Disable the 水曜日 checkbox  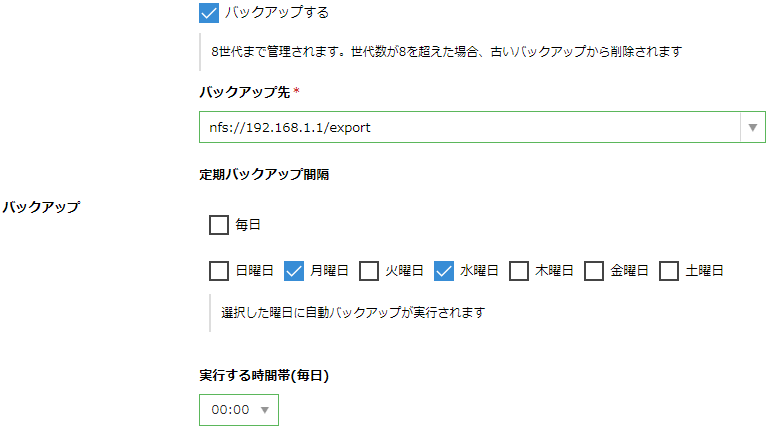pos(444,270)
